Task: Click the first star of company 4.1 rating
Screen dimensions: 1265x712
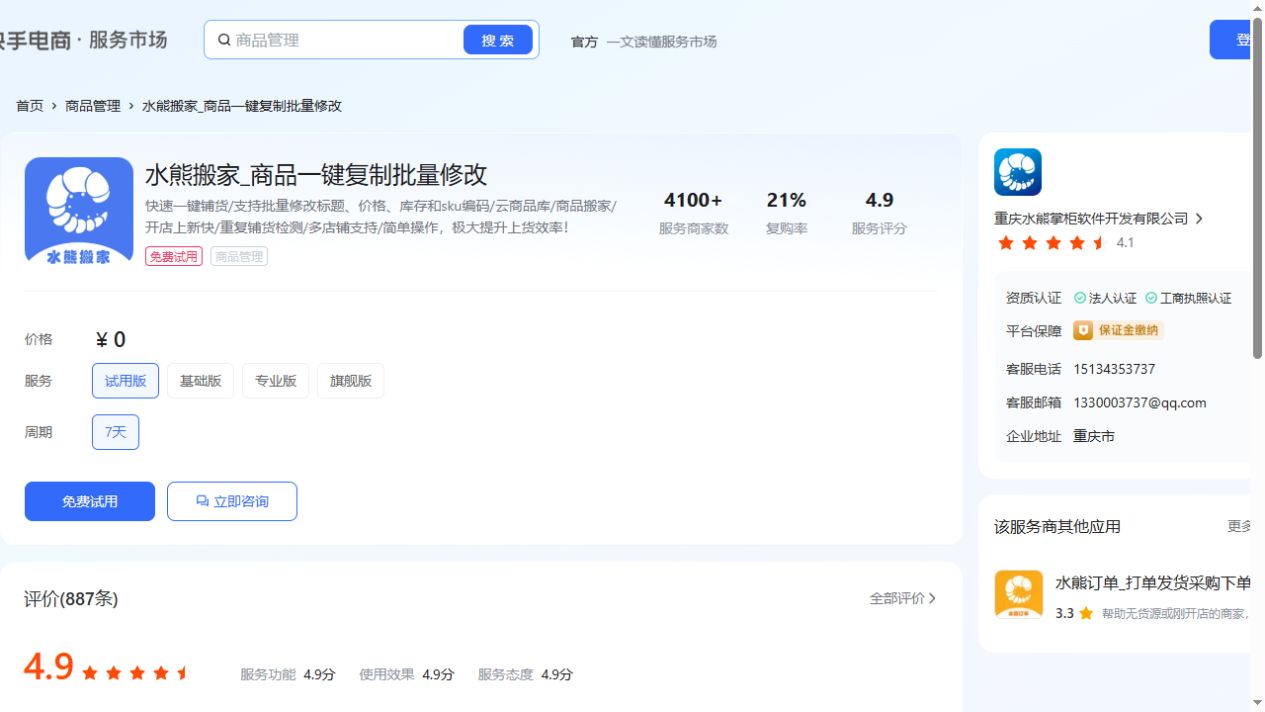Action: [1006, 243]
